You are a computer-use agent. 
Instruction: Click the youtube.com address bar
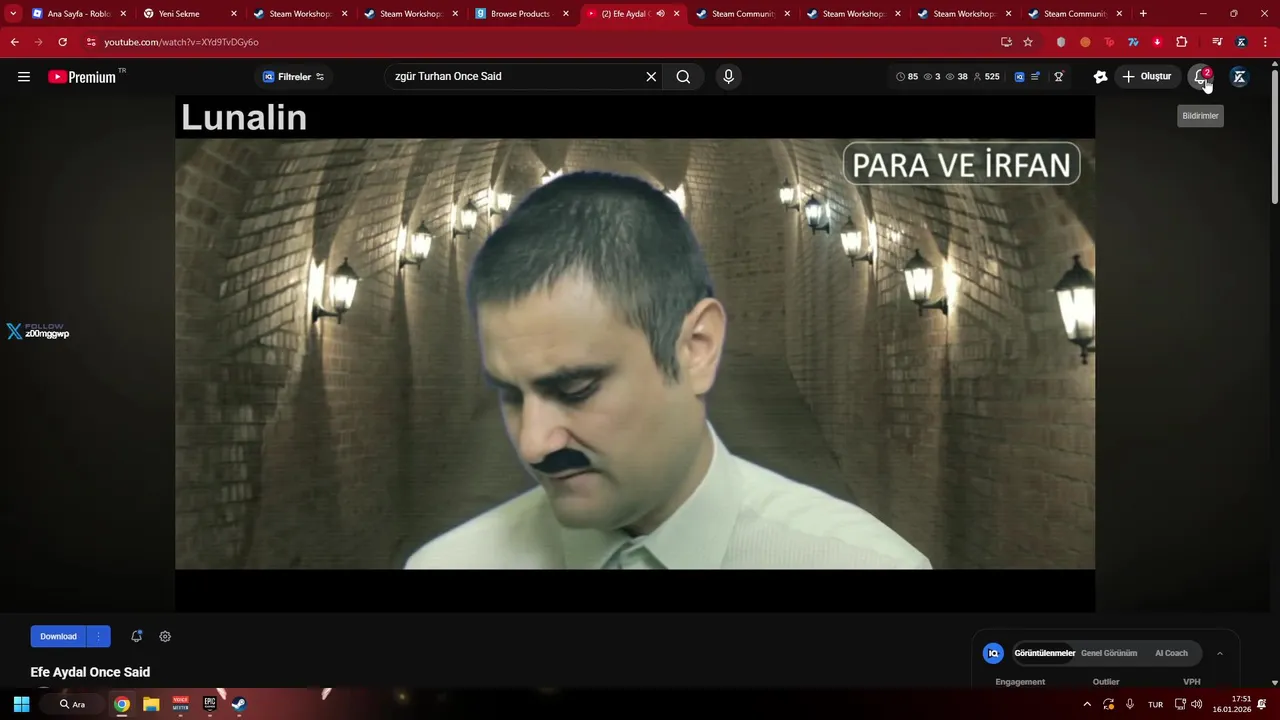point(540,42)
